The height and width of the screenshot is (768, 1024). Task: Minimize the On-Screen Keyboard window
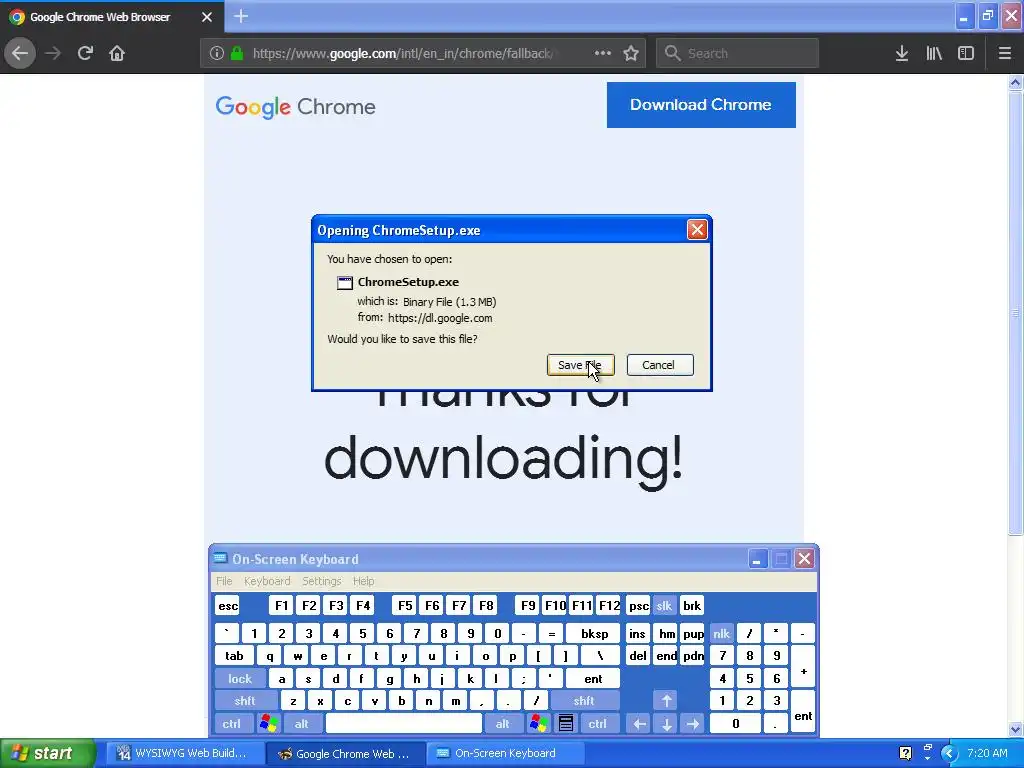point(757,559)
